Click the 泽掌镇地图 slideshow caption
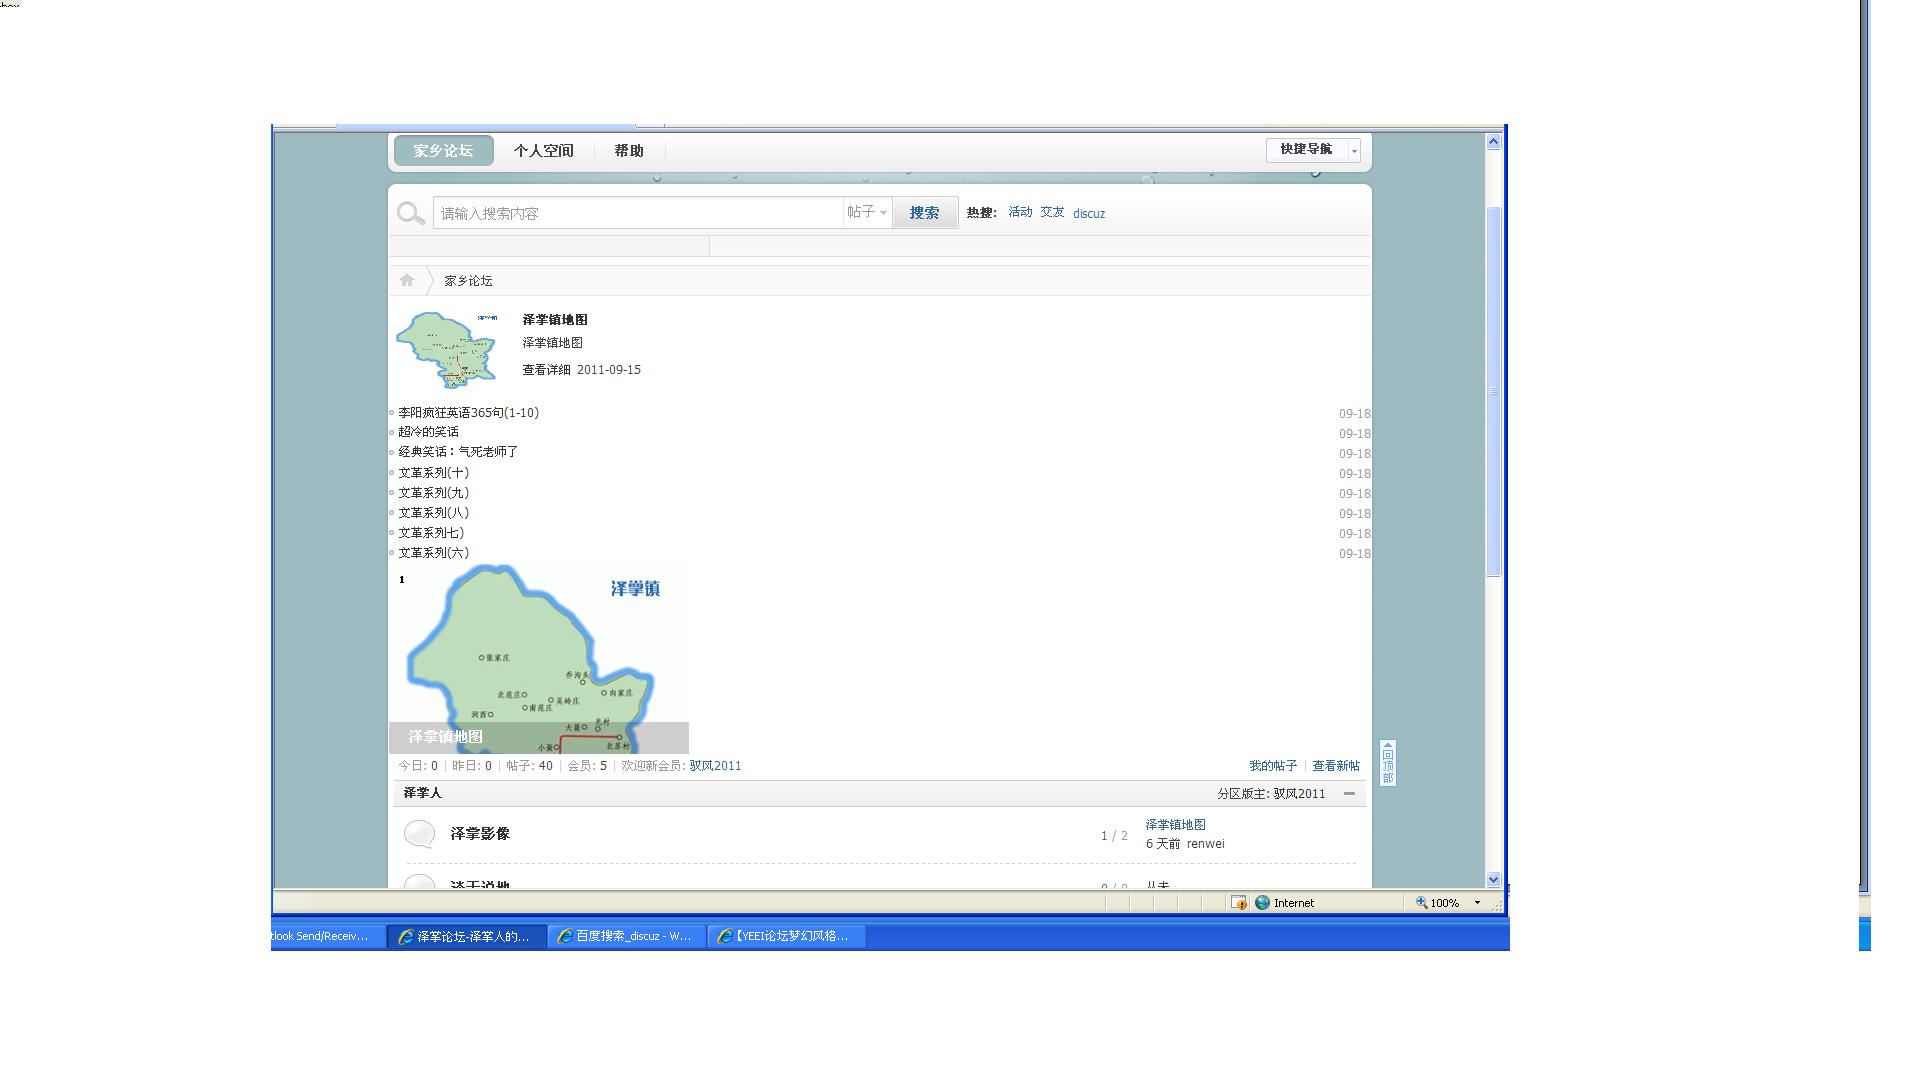Image resolution: width=1920 pixels, height=1080 pixels. point(446,737)
